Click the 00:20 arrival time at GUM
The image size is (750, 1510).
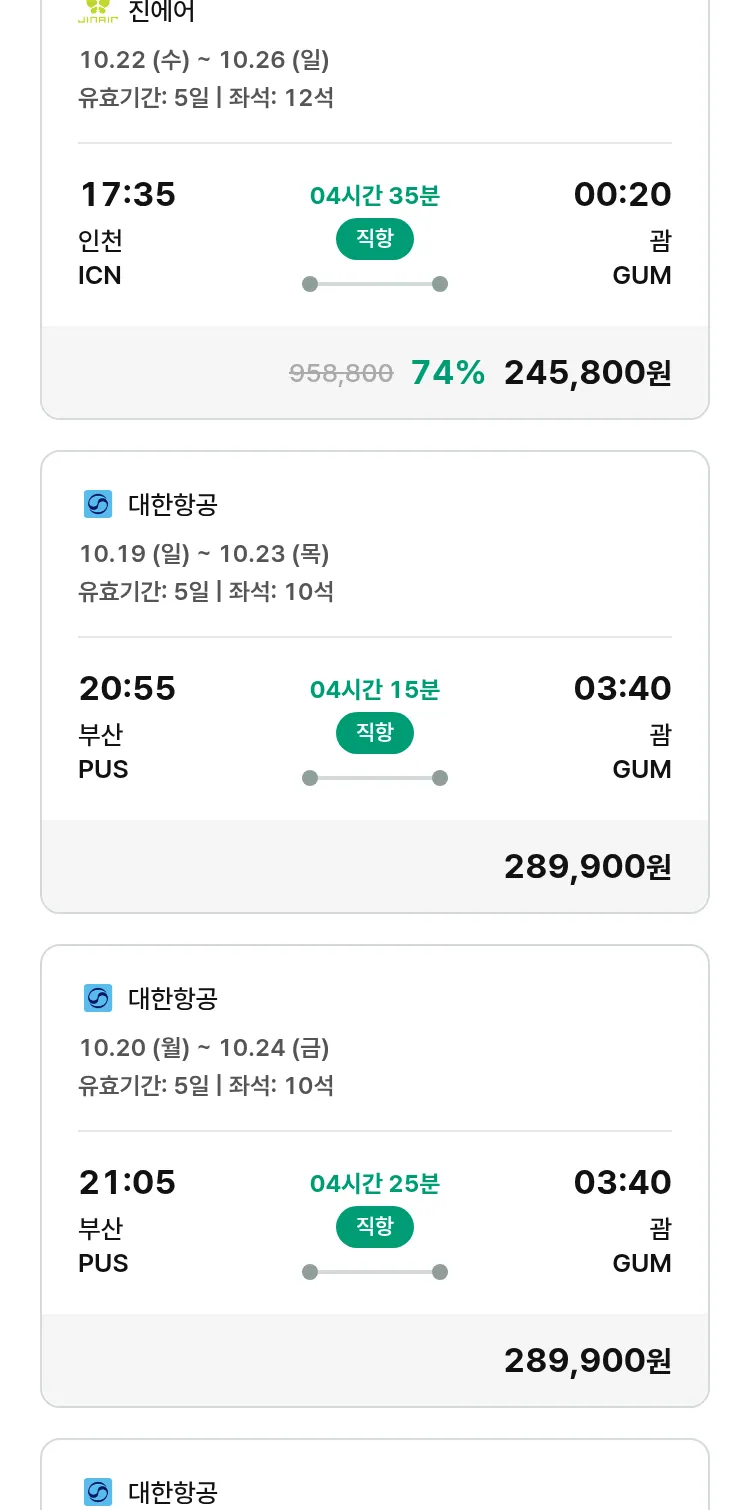[x=622, y=194]
